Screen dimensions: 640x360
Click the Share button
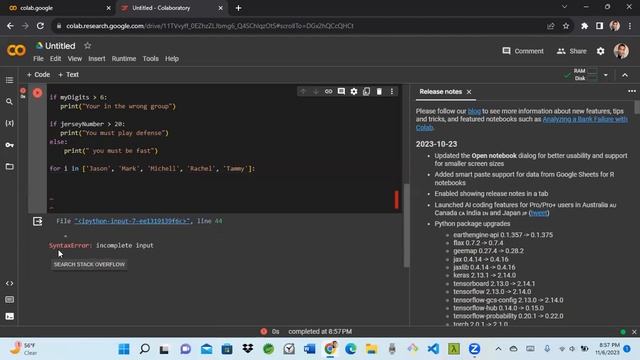(571, 51)
